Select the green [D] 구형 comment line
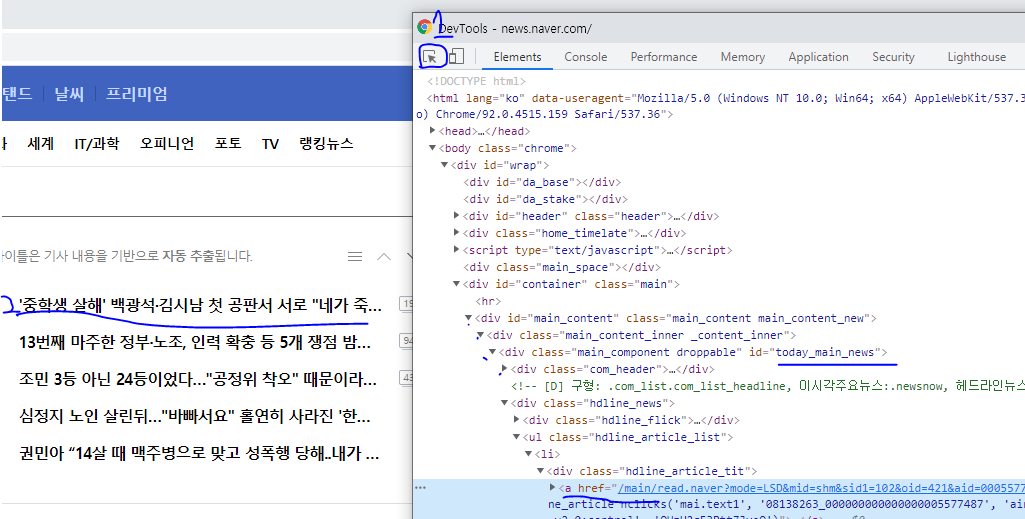This screenshot has width=1025, height=519. point(768,386)
